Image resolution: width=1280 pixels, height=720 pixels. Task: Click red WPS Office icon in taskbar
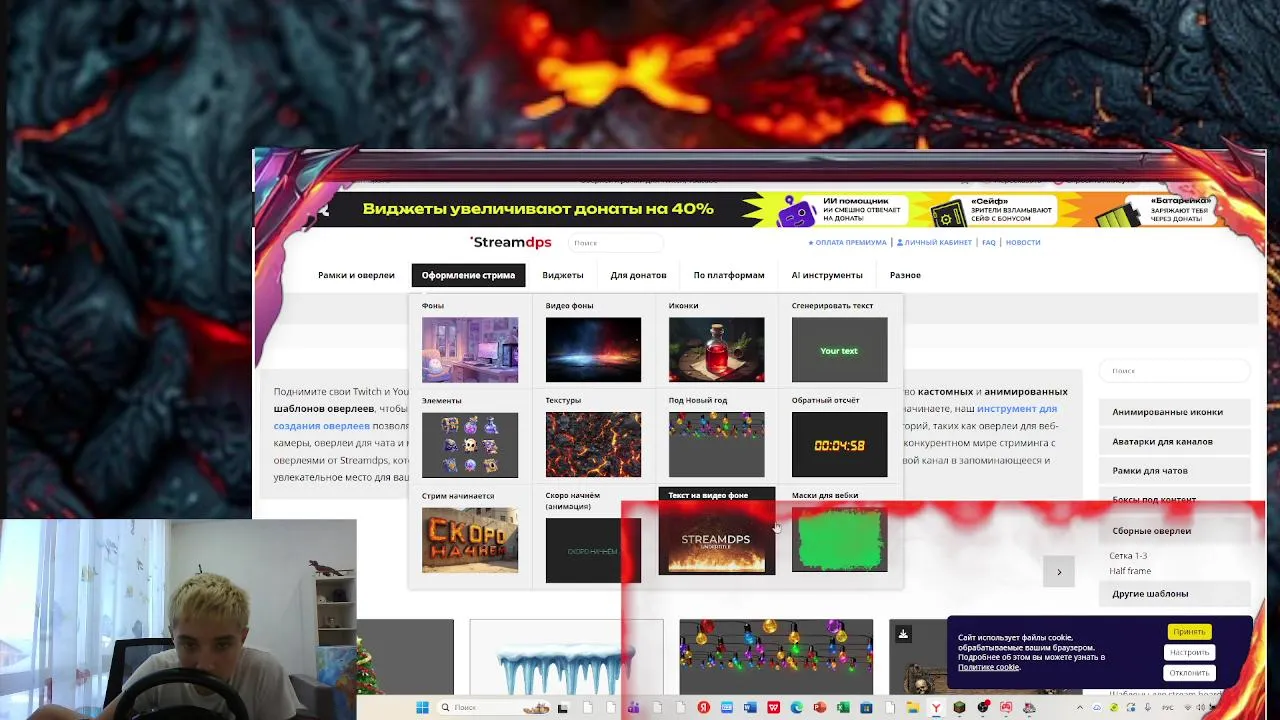point(773,707)
